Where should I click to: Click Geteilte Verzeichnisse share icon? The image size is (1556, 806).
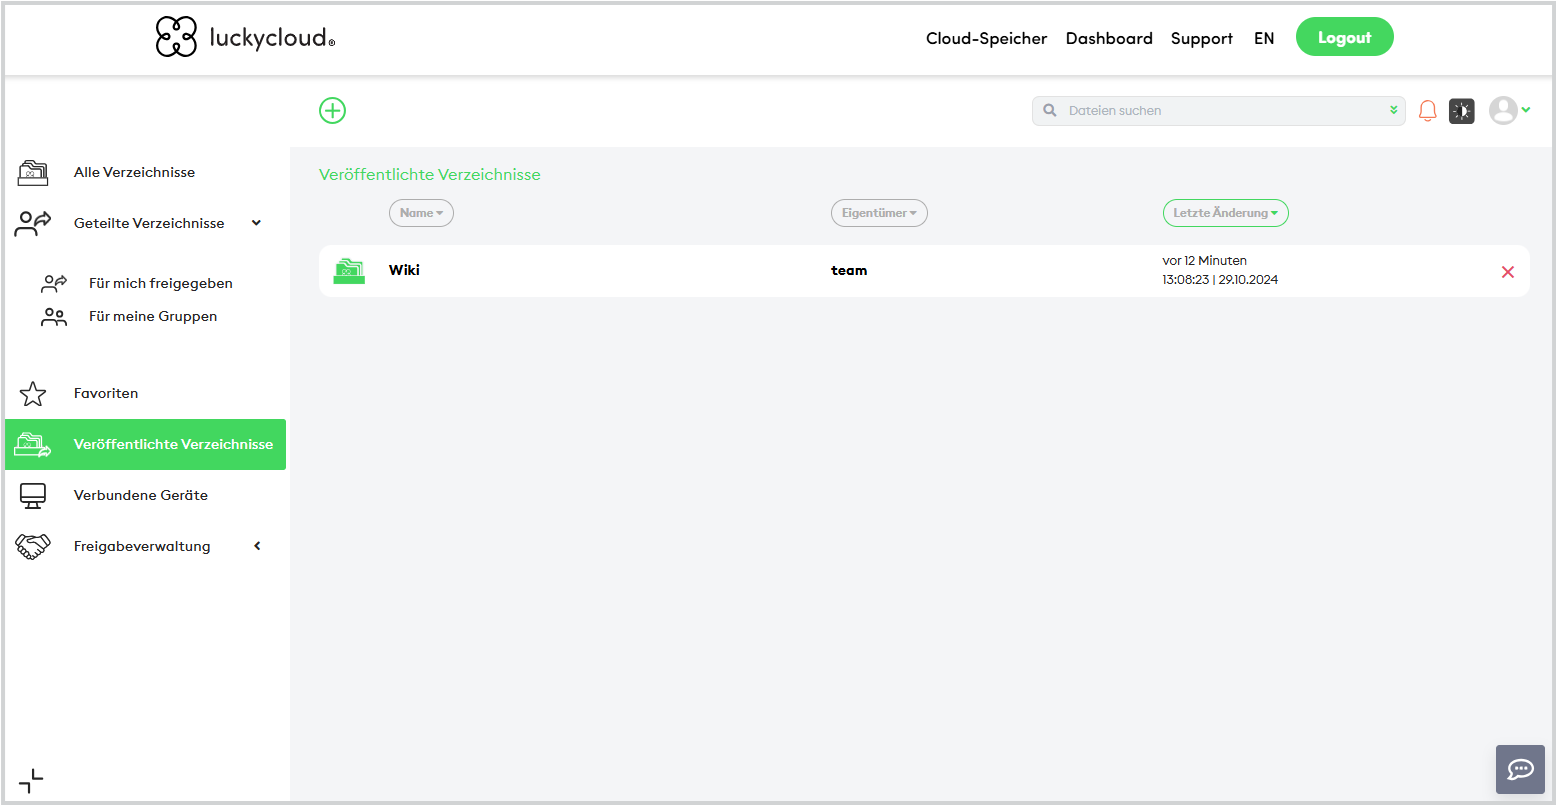pos(33,223)
